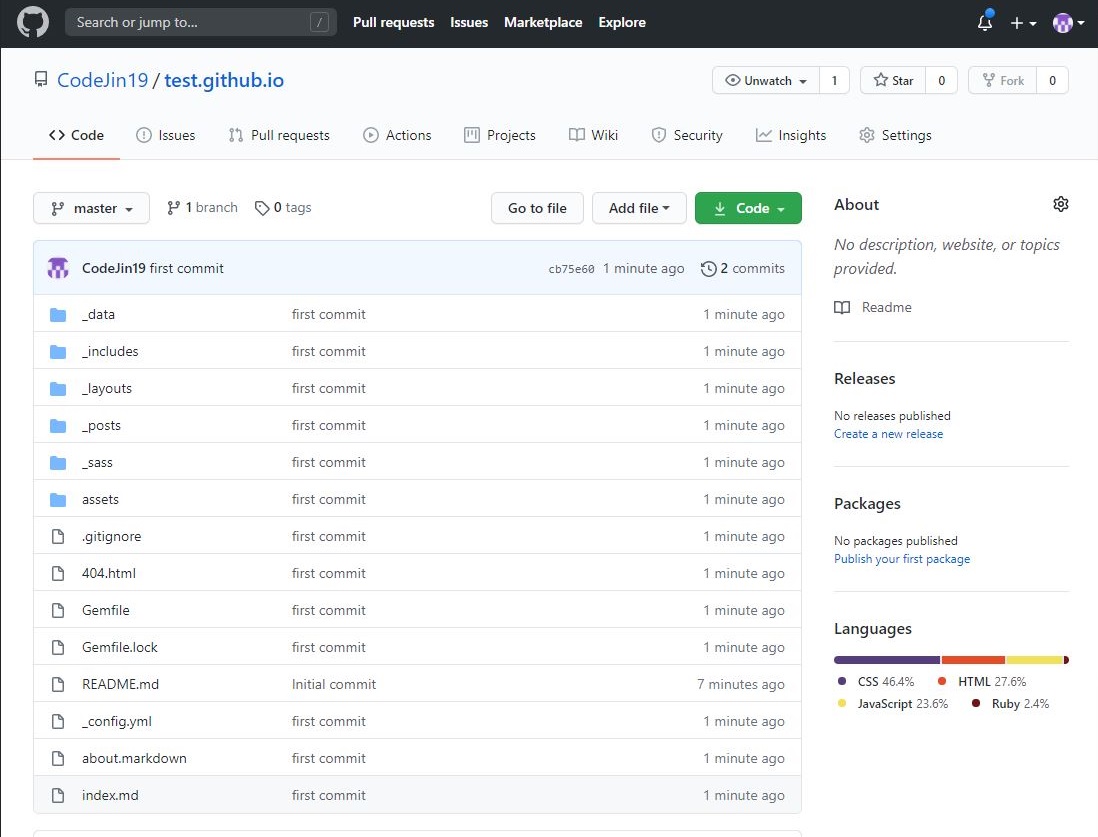Open the CodeJin19 owner link

[x=102, y=81]
